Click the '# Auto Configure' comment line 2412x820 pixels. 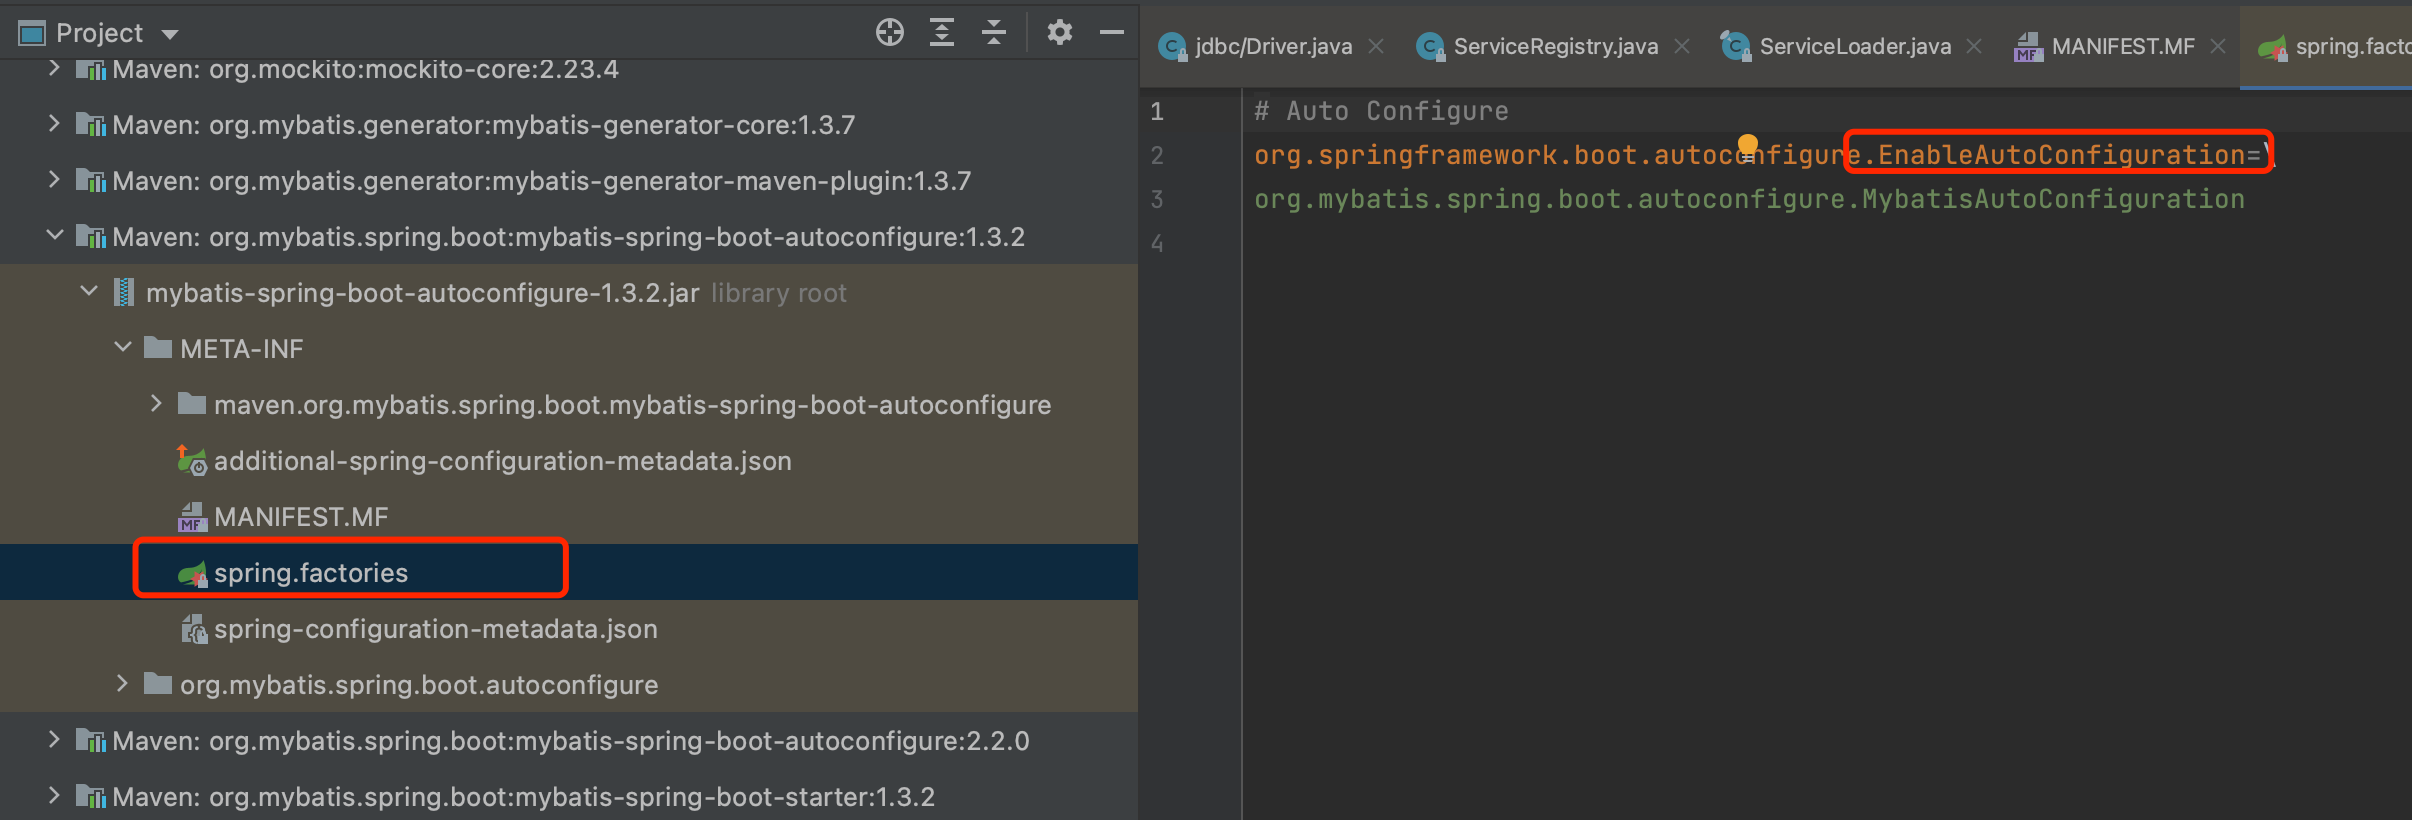(1381, 111)
